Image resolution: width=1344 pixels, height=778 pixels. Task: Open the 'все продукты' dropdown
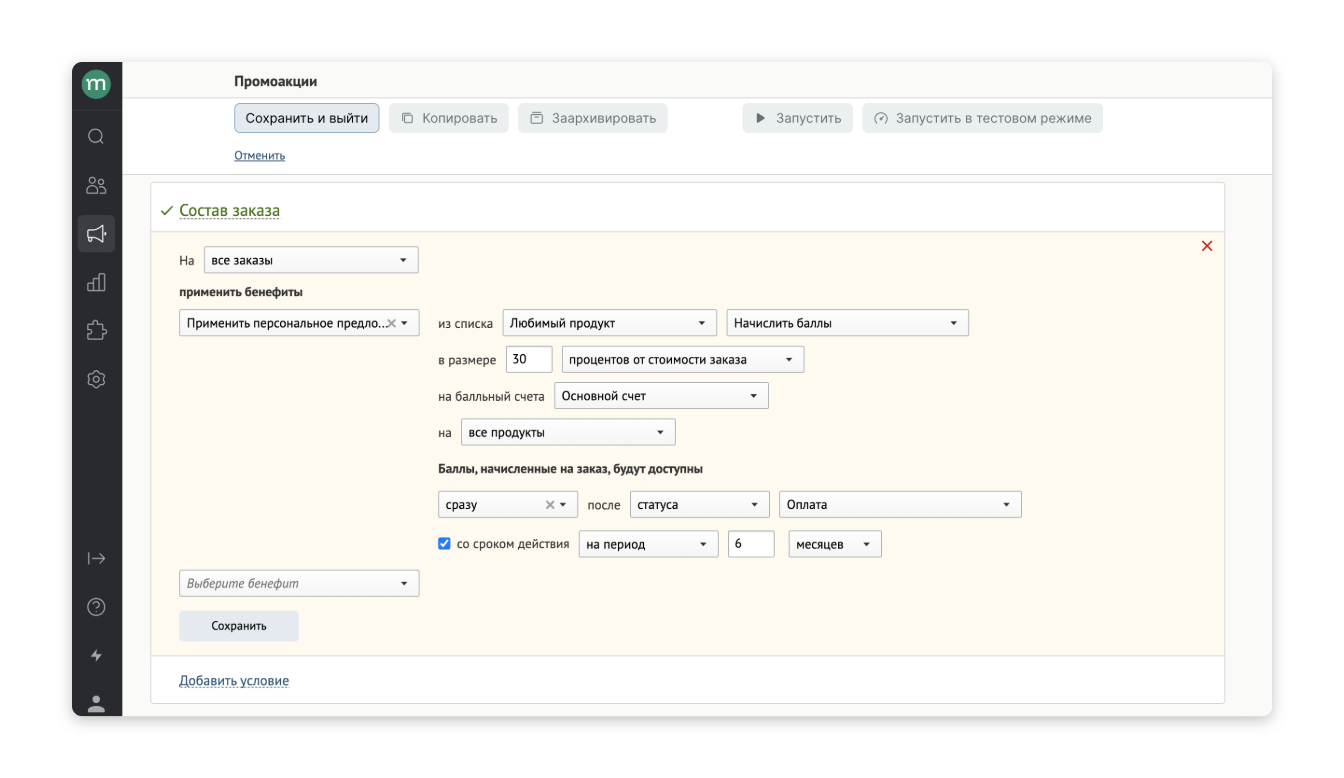[x=568, y=433]
